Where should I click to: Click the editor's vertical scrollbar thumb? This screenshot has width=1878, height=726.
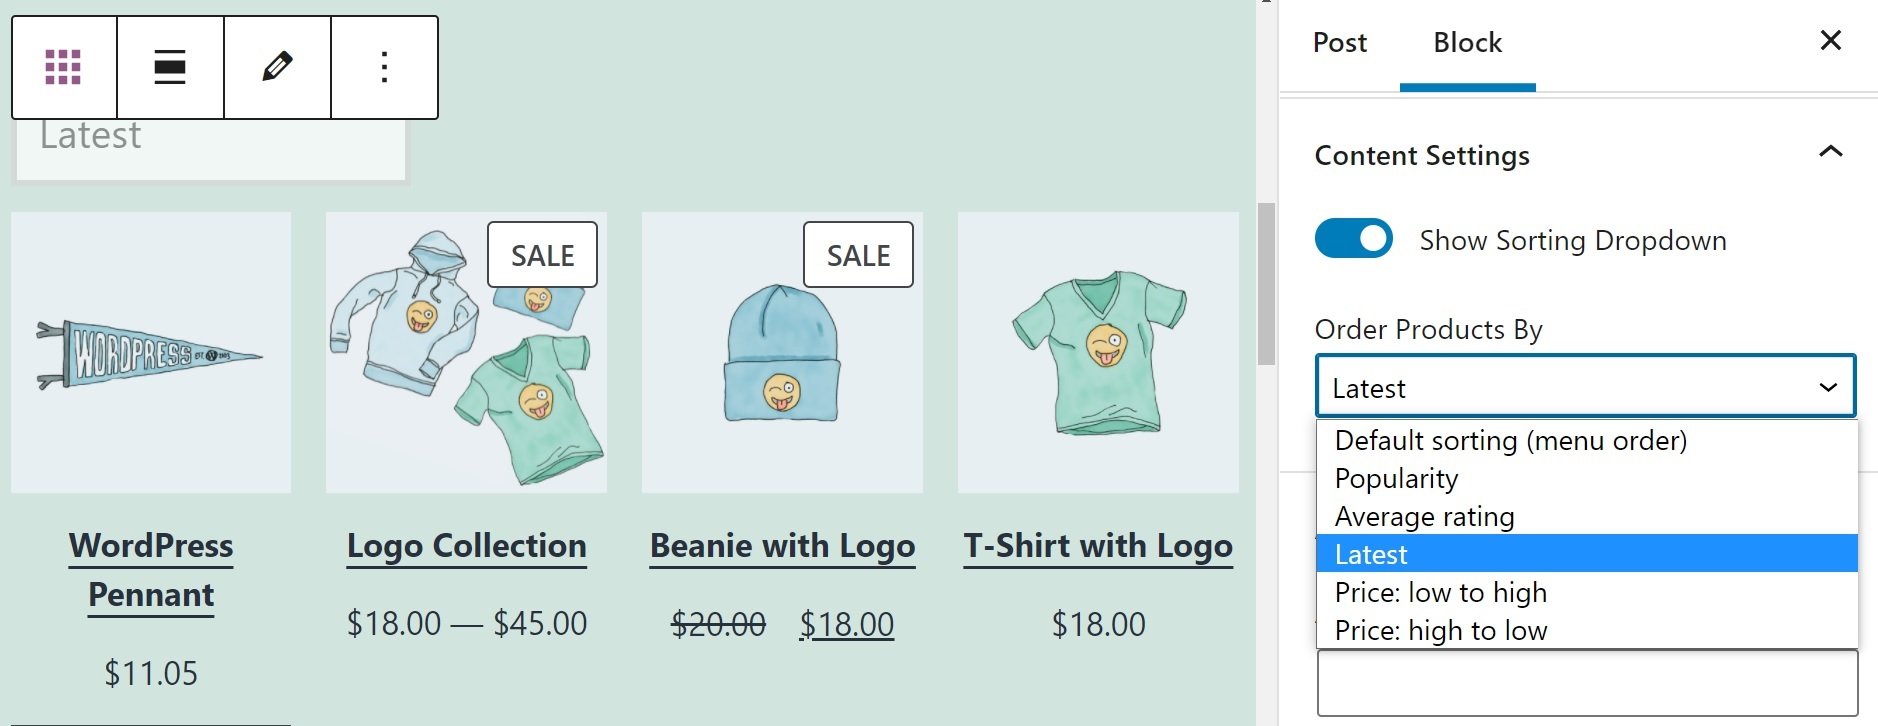click(x=1266, y=284)
